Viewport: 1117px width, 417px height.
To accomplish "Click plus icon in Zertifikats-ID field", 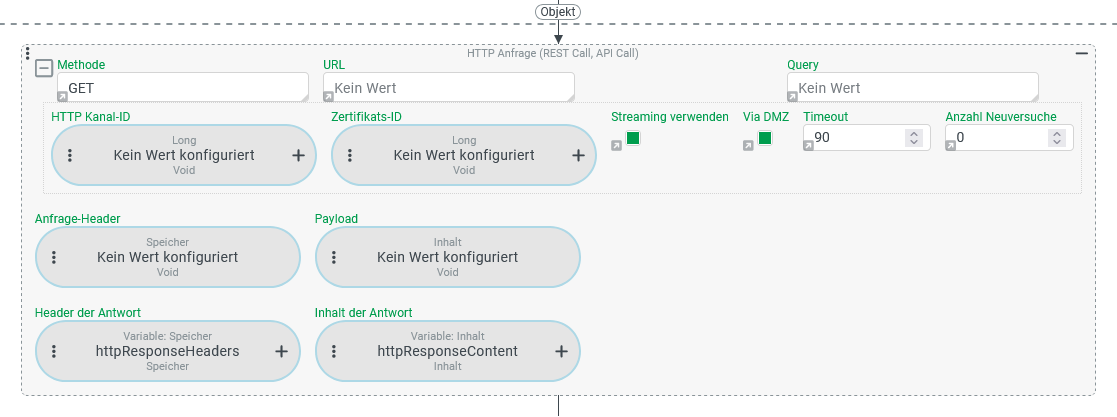I will [x=578, y=155].
